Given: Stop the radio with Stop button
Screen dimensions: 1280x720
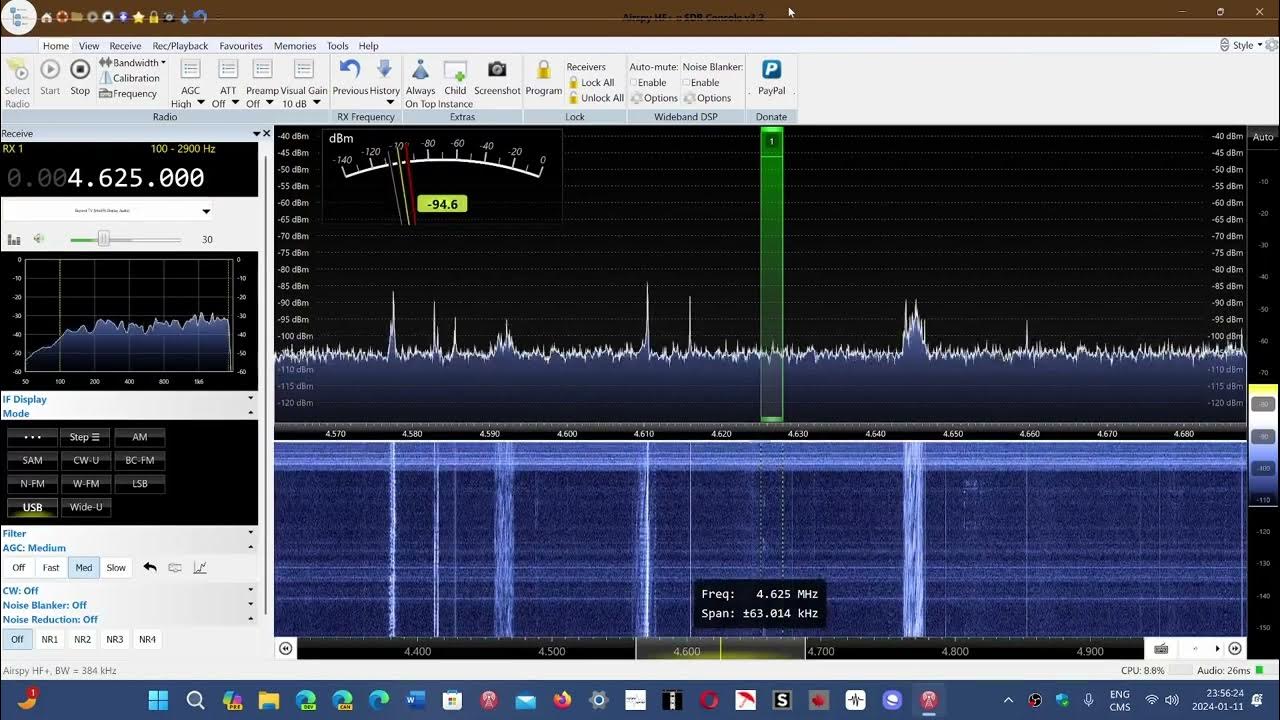Looking at the screenshot, I should point(80,70).
